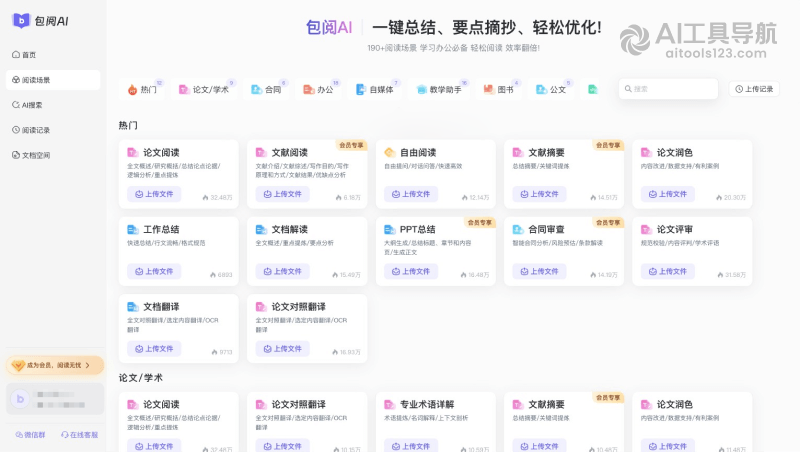Click the 会员专享 badge on PPT总结
This screenshot has width=800, height=452.
pos(480,222)
